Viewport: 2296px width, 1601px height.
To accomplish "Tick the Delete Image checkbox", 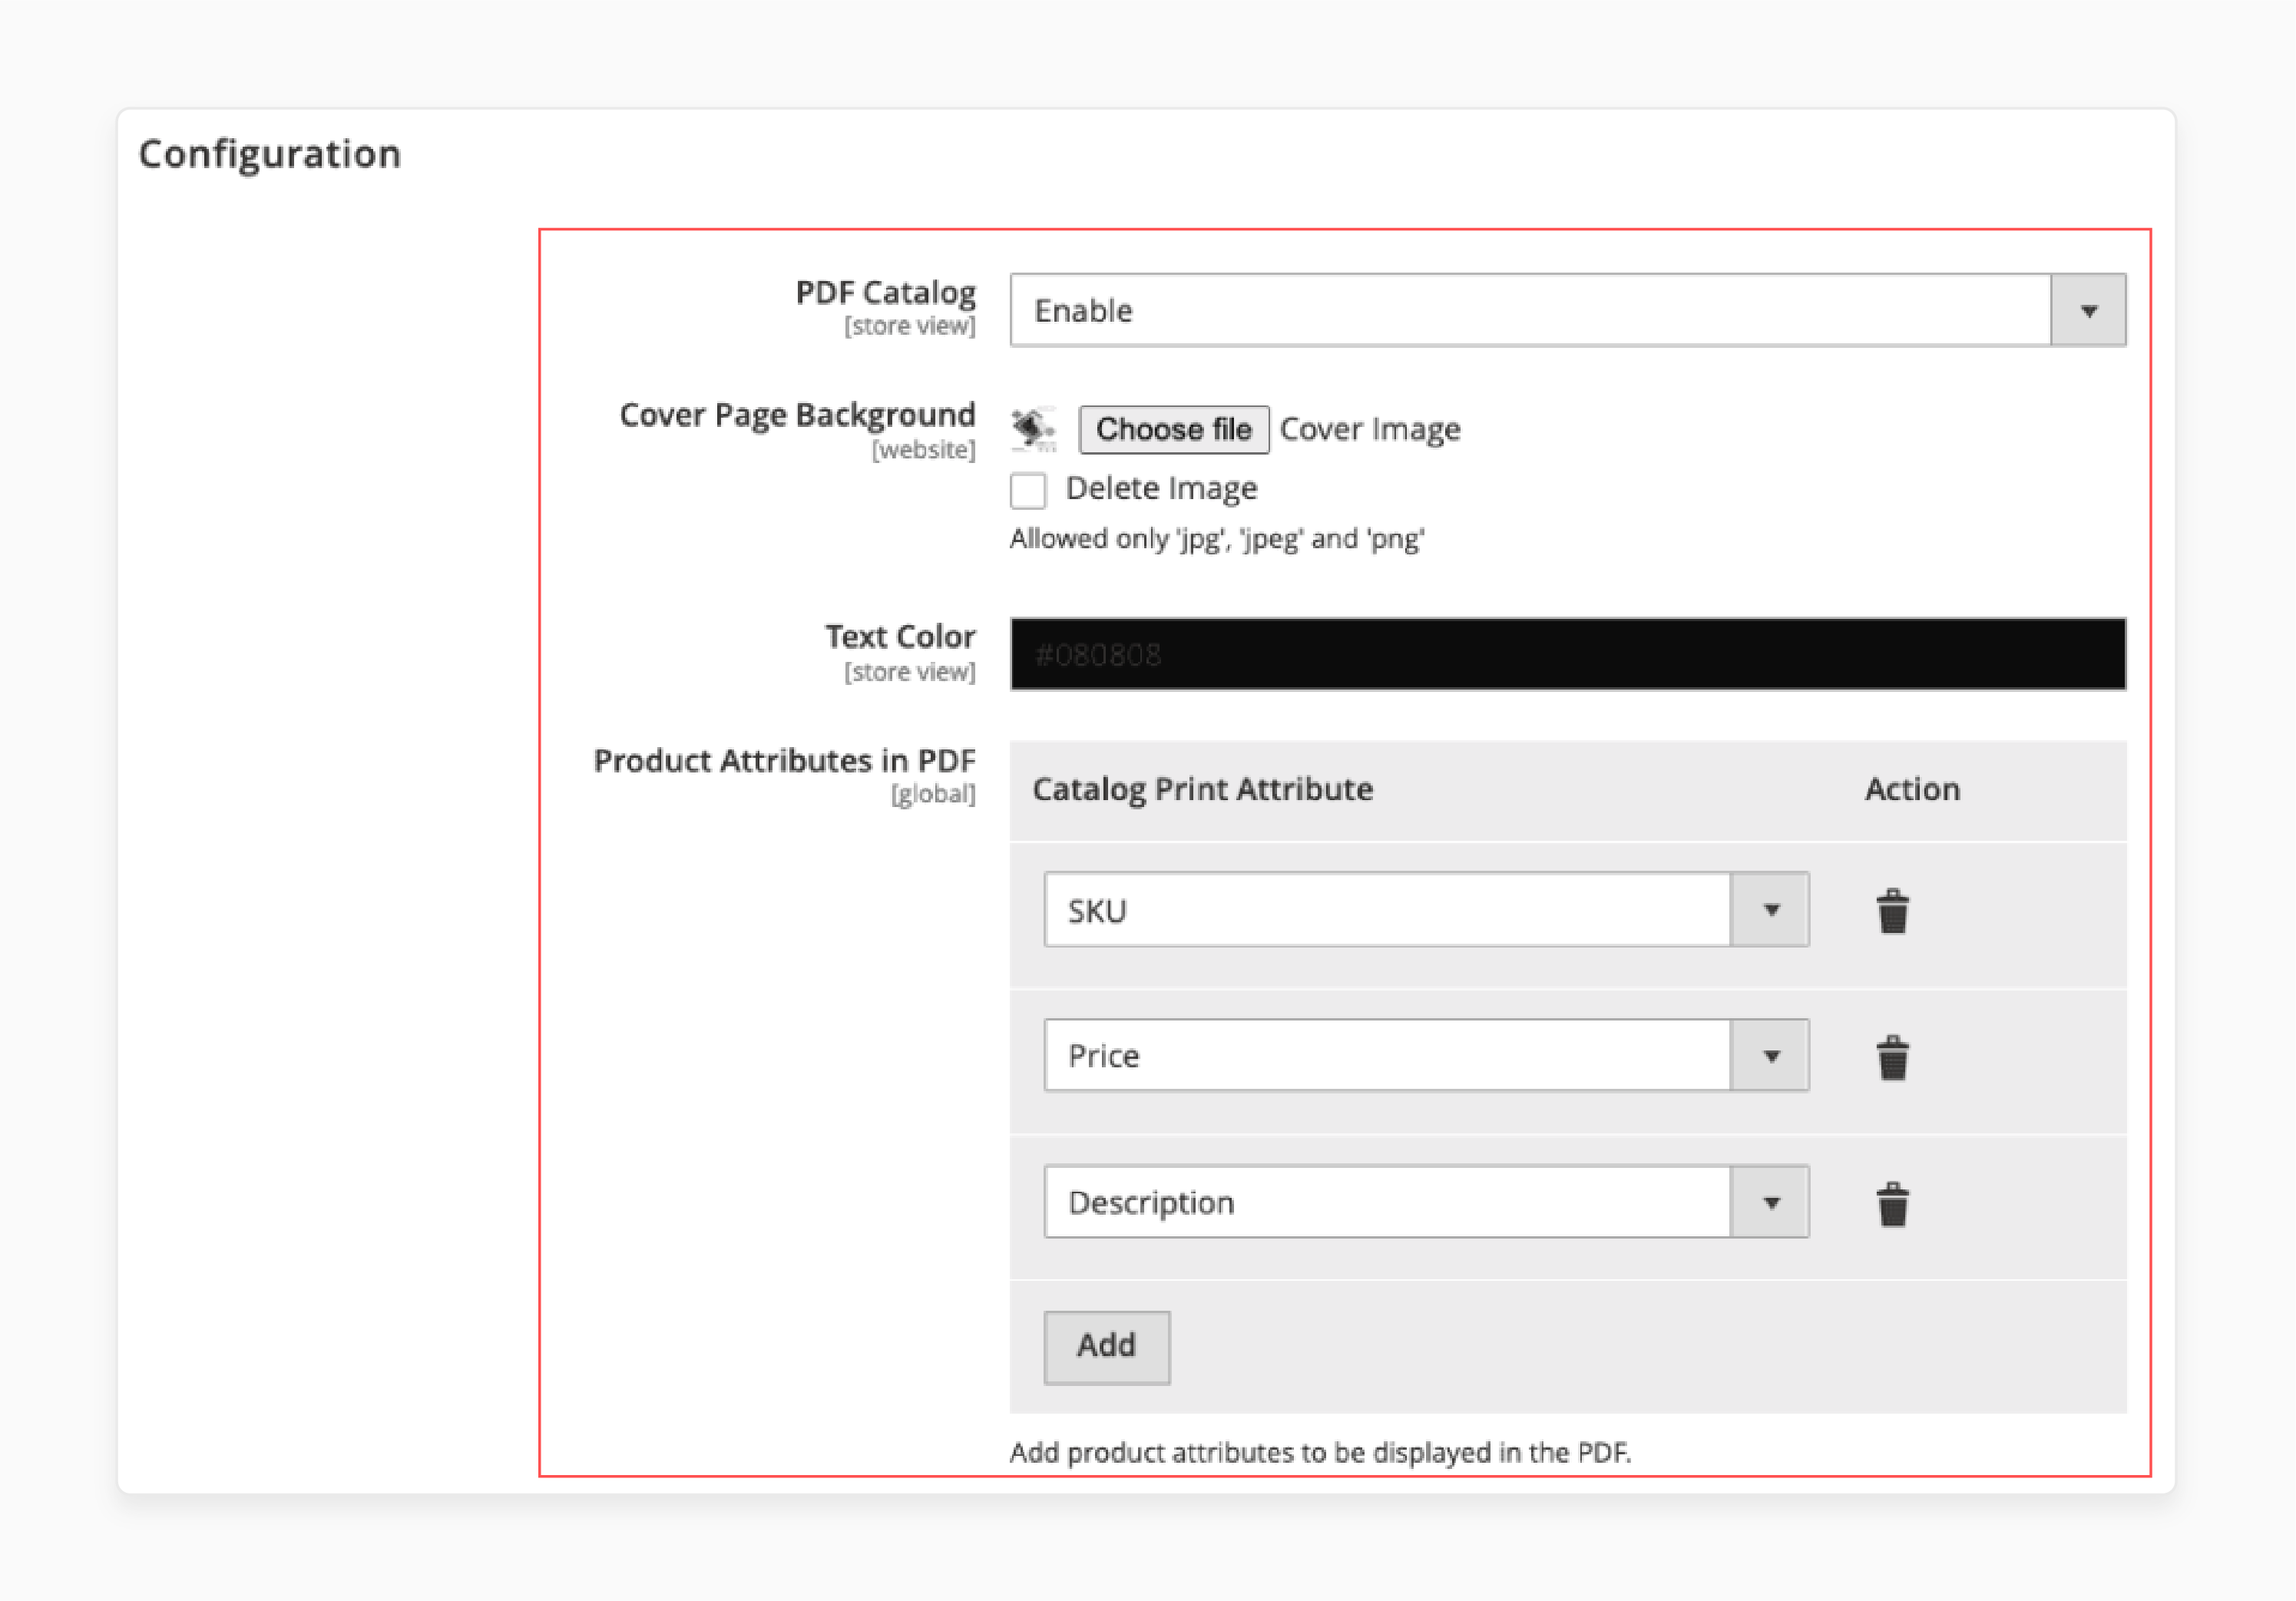I will click(1028, 491).
